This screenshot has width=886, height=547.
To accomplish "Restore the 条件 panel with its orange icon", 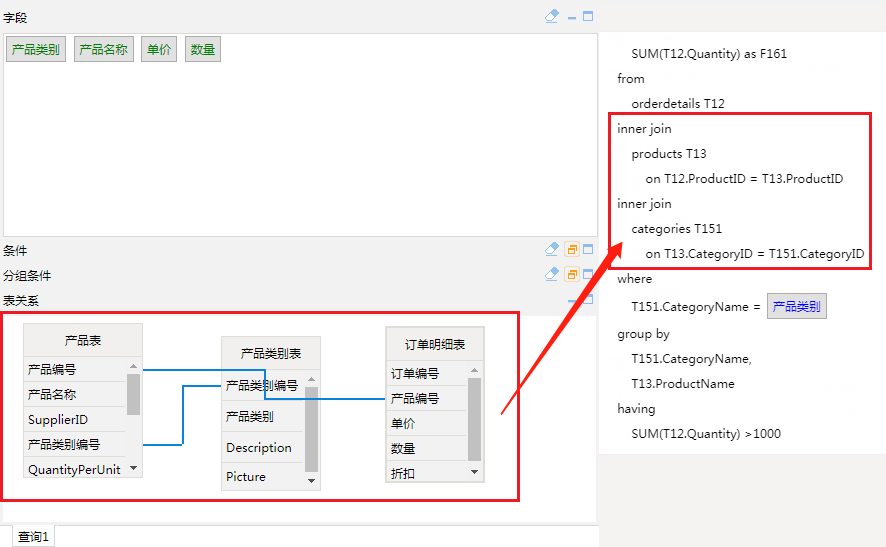I will pos(572,249).
